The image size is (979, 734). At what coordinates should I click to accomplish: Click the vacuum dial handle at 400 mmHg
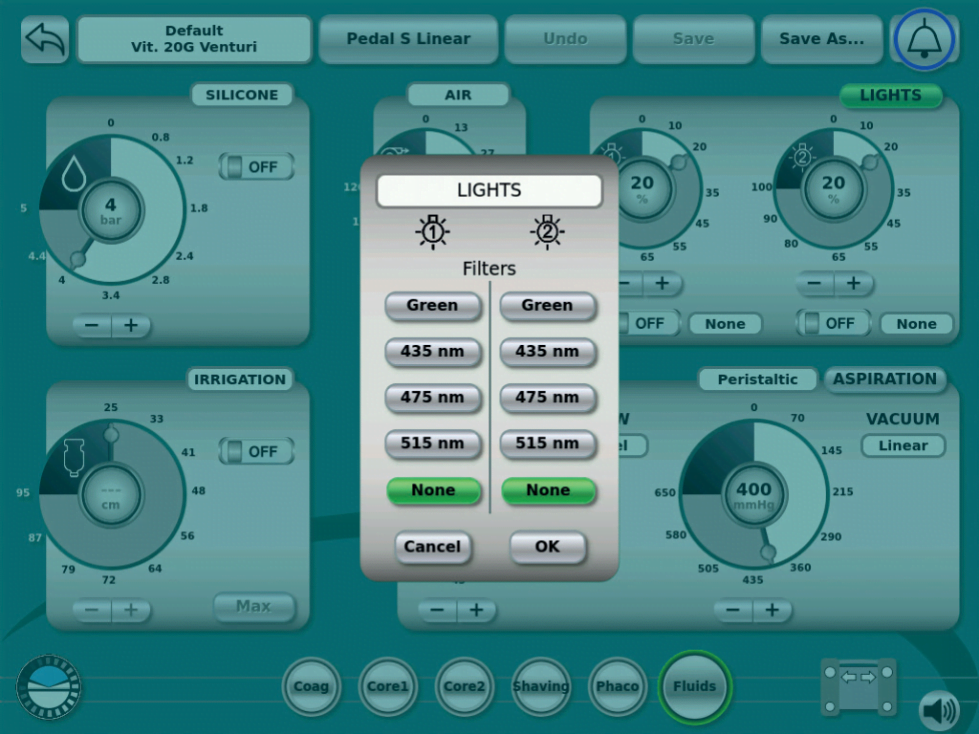click(x=768, y=552)
